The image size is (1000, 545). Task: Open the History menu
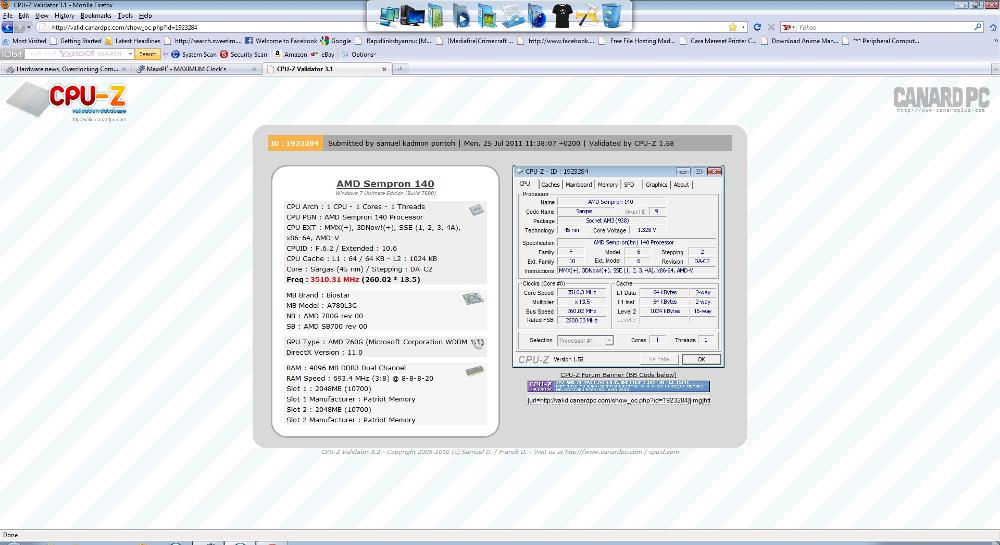click(x=64, y=15)
